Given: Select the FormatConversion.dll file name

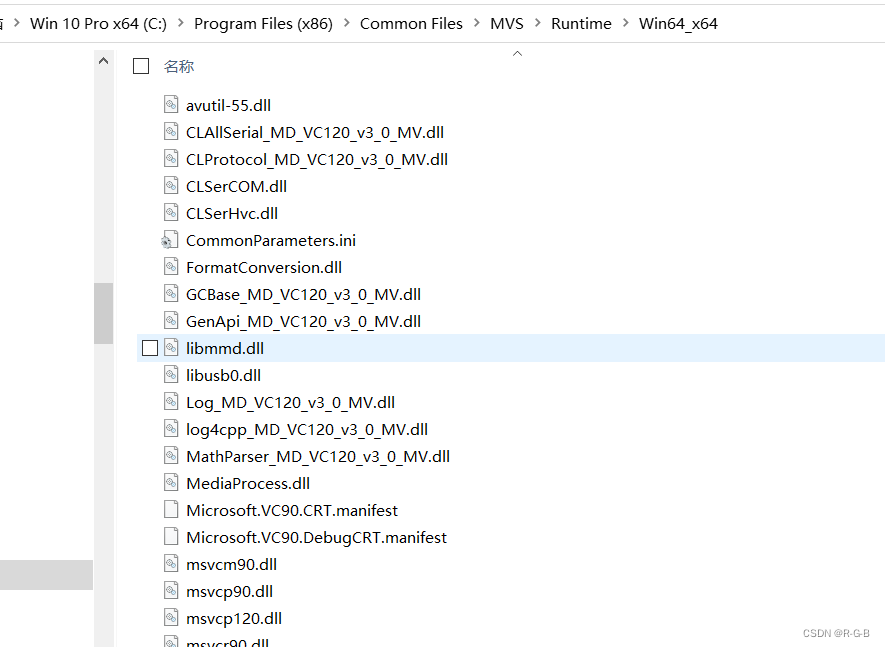Looking at the screenshot, I should coord(264,268).
